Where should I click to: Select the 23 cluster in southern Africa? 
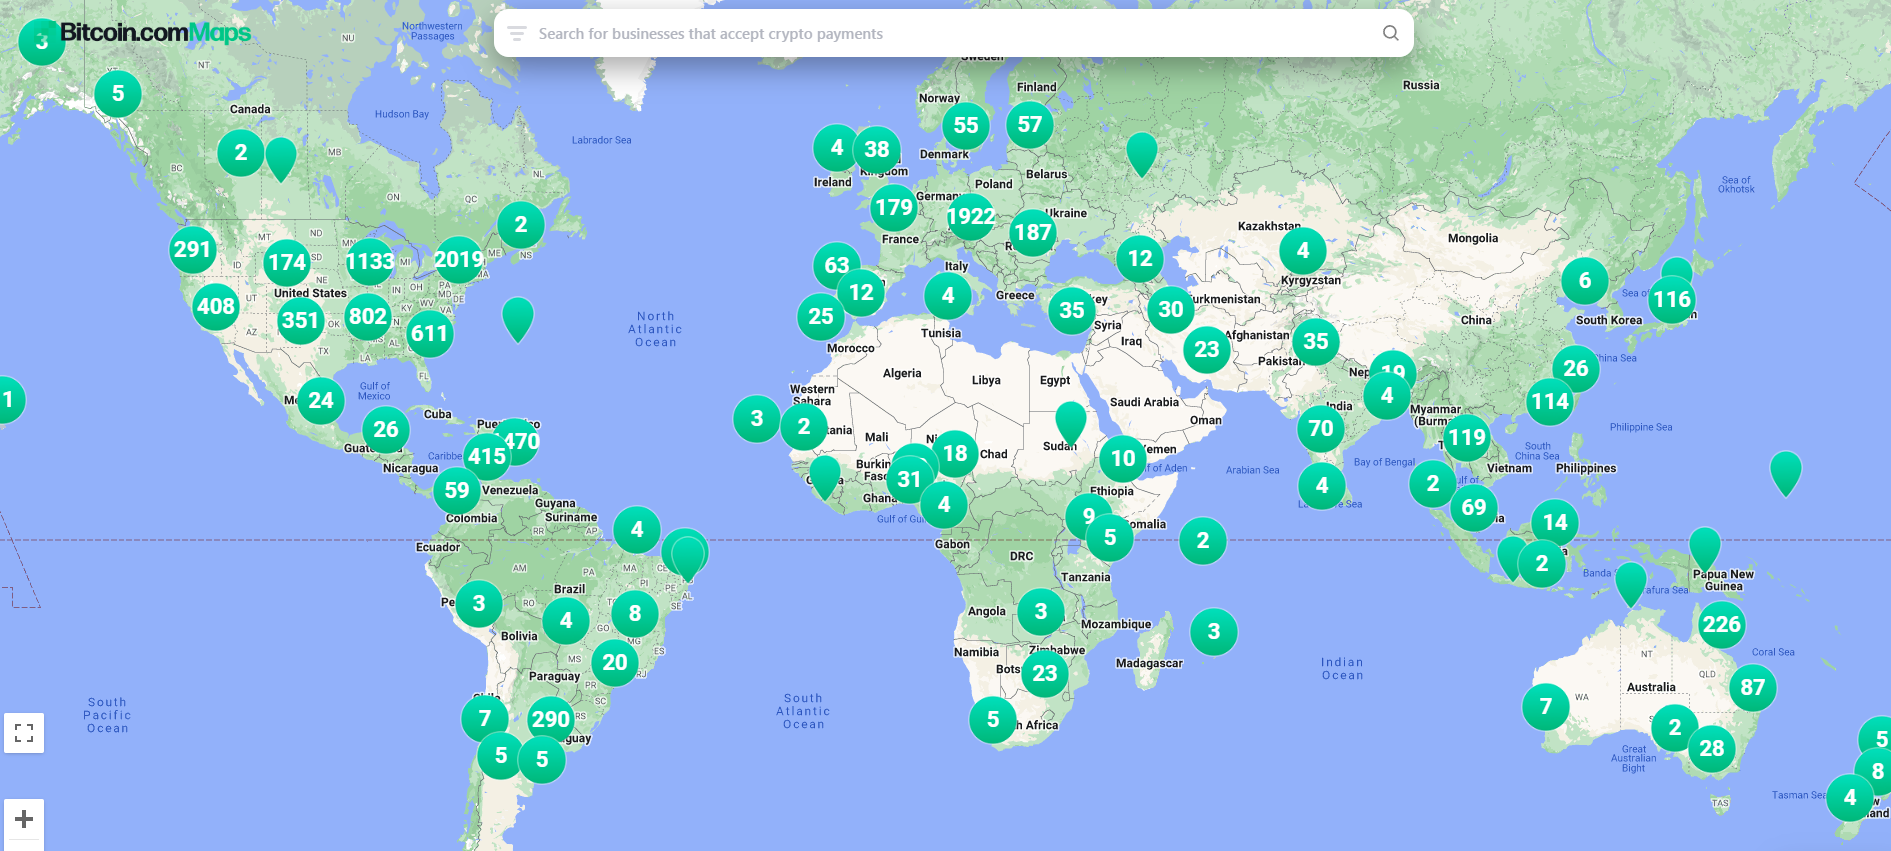1045,674
